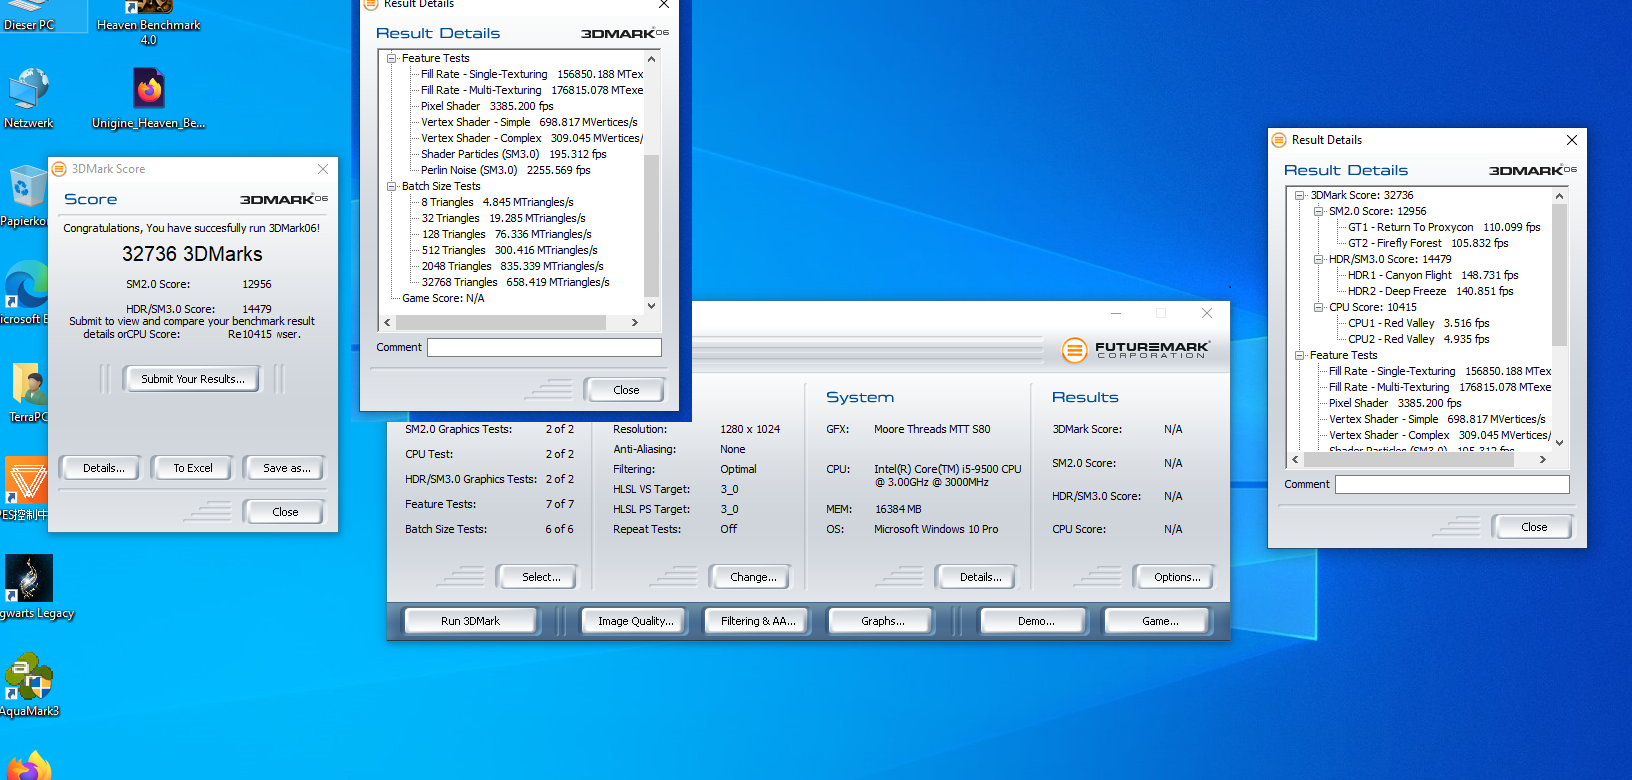Click Close button in right Result Details window
Image resolution: width=1632 pixels, height=780 pixels.
1533,527
